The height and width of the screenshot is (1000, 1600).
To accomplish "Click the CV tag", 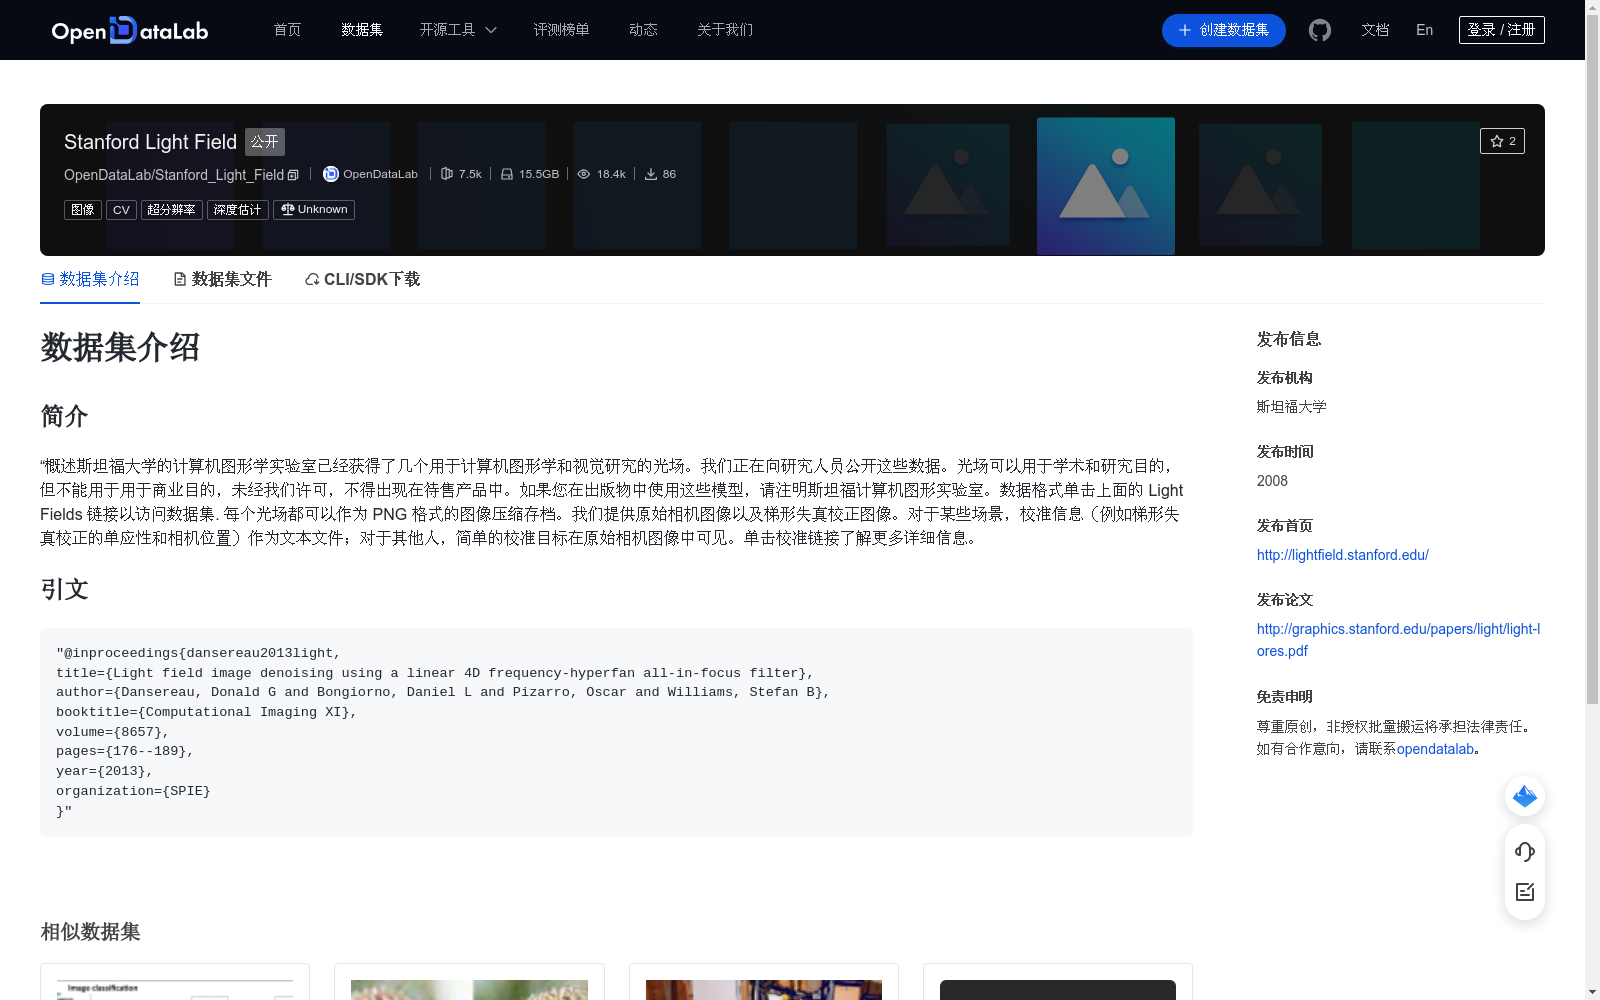I will [x=121, y=210].
